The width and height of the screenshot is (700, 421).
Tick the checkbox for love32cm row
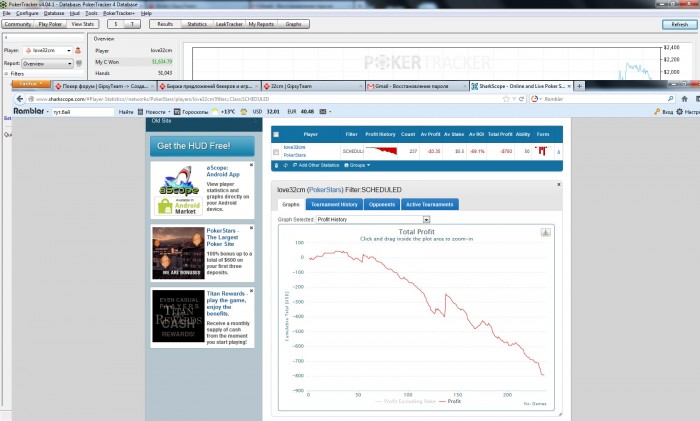click(276, 152)
